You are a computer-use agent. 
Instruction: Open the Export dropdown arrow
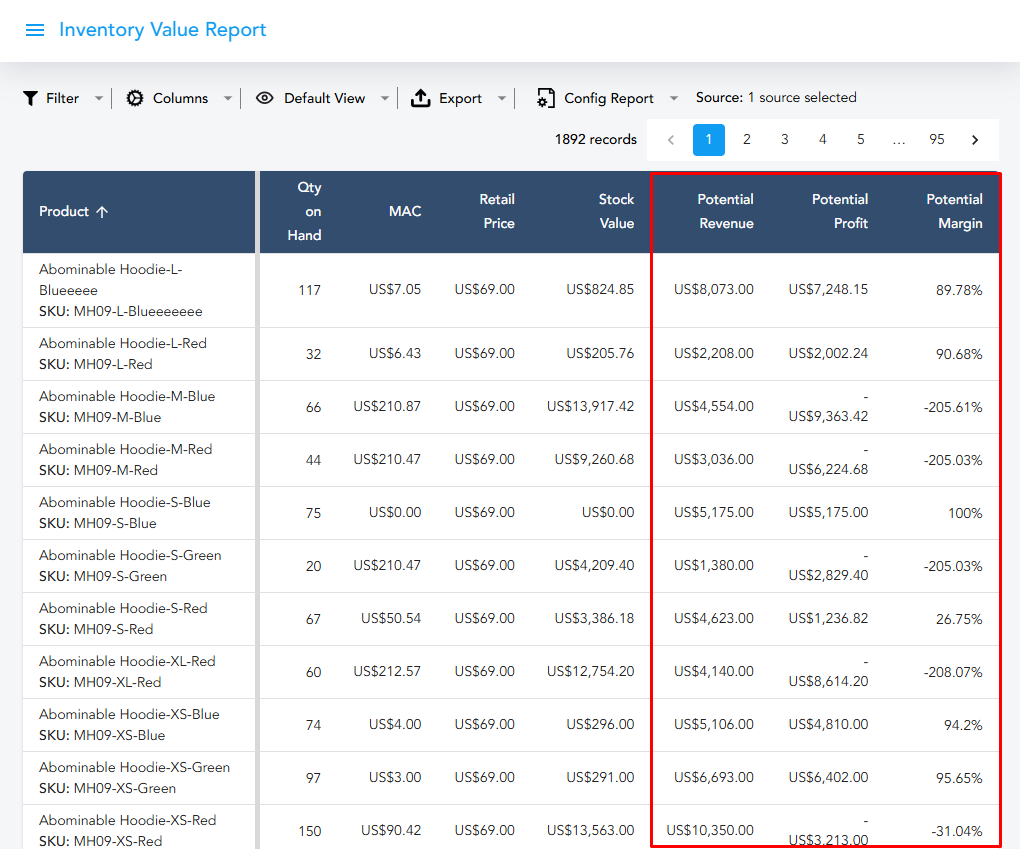coord(502,98)
